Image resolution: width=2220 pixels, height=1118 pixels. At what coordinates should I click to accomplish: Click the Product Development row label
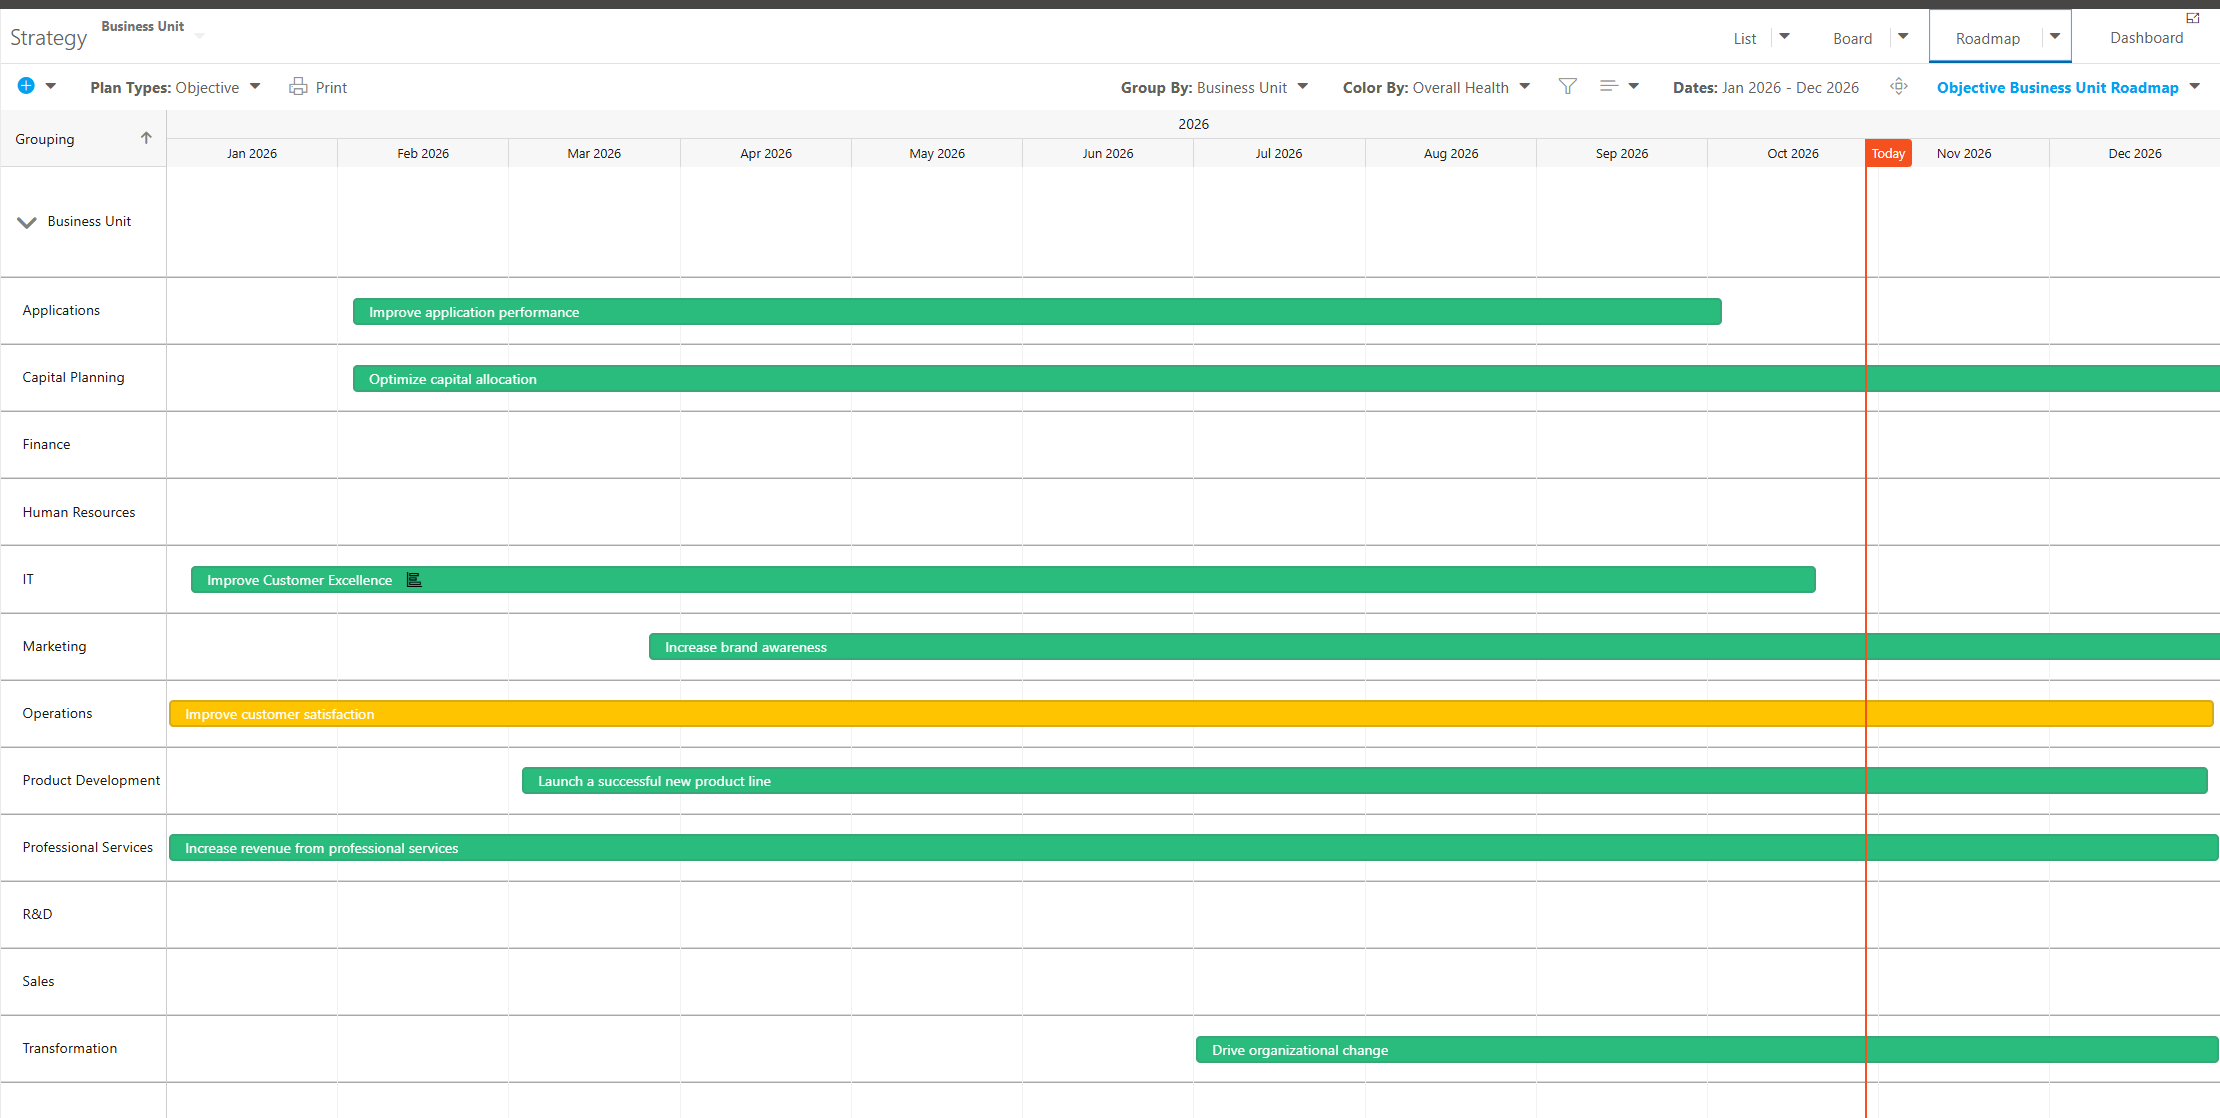pyautogui.click(x=91, y=780)
